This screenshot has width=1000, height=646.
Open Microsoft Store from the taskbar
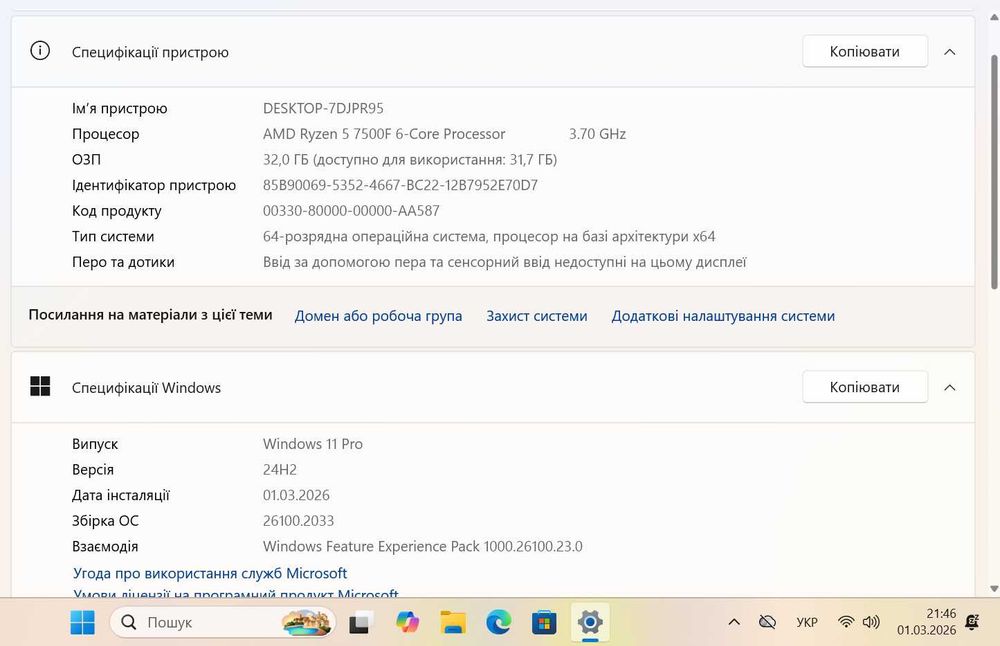click(544, 622)
